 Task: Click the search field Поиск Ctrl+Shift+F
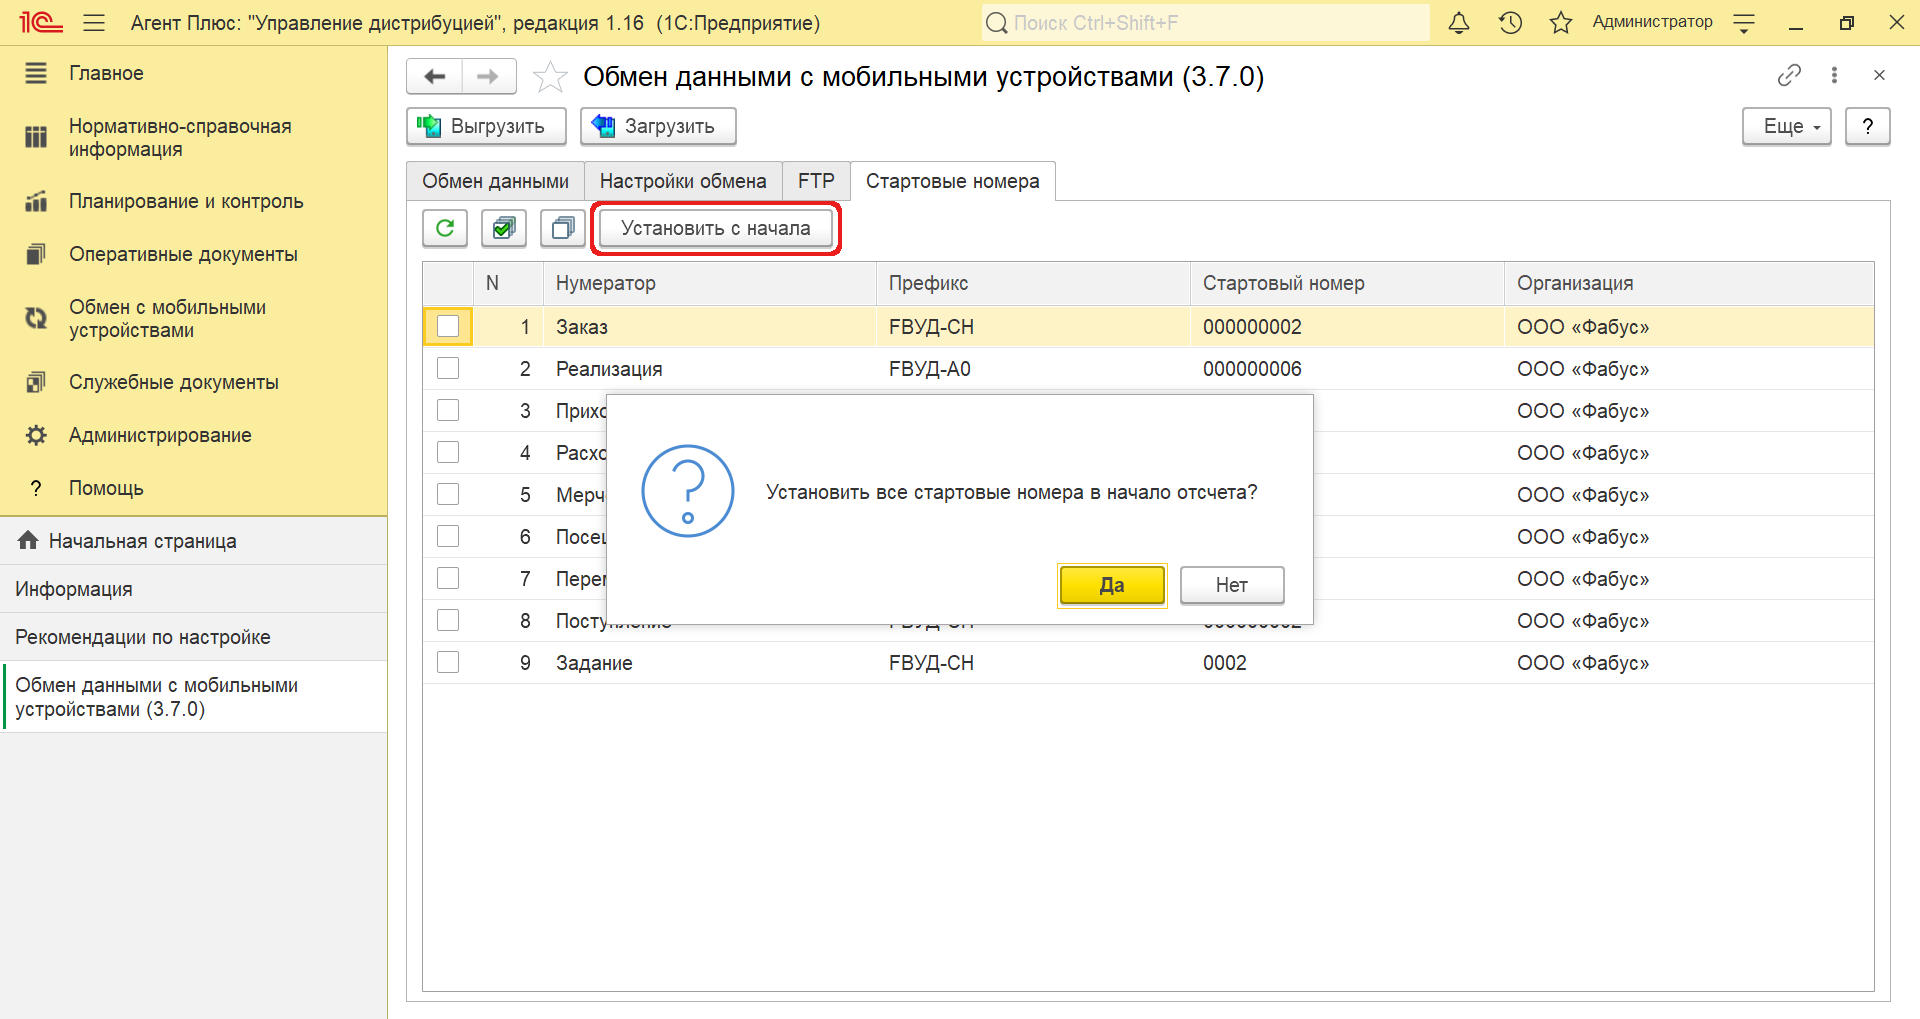point(1205,23)
